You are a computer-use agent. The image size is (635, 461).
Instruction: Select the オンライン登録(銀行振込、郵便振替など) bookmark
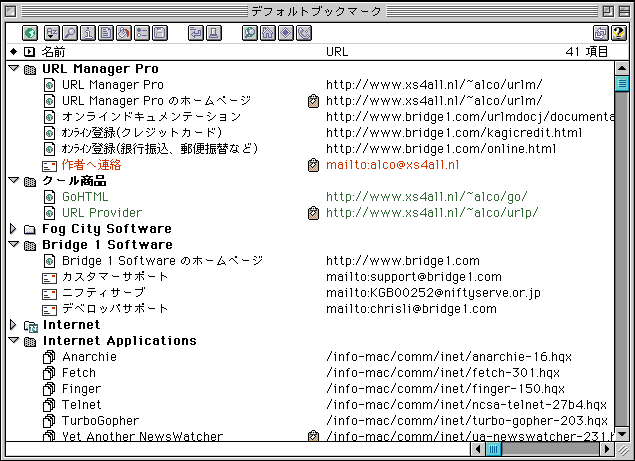(x=160, y=149)
